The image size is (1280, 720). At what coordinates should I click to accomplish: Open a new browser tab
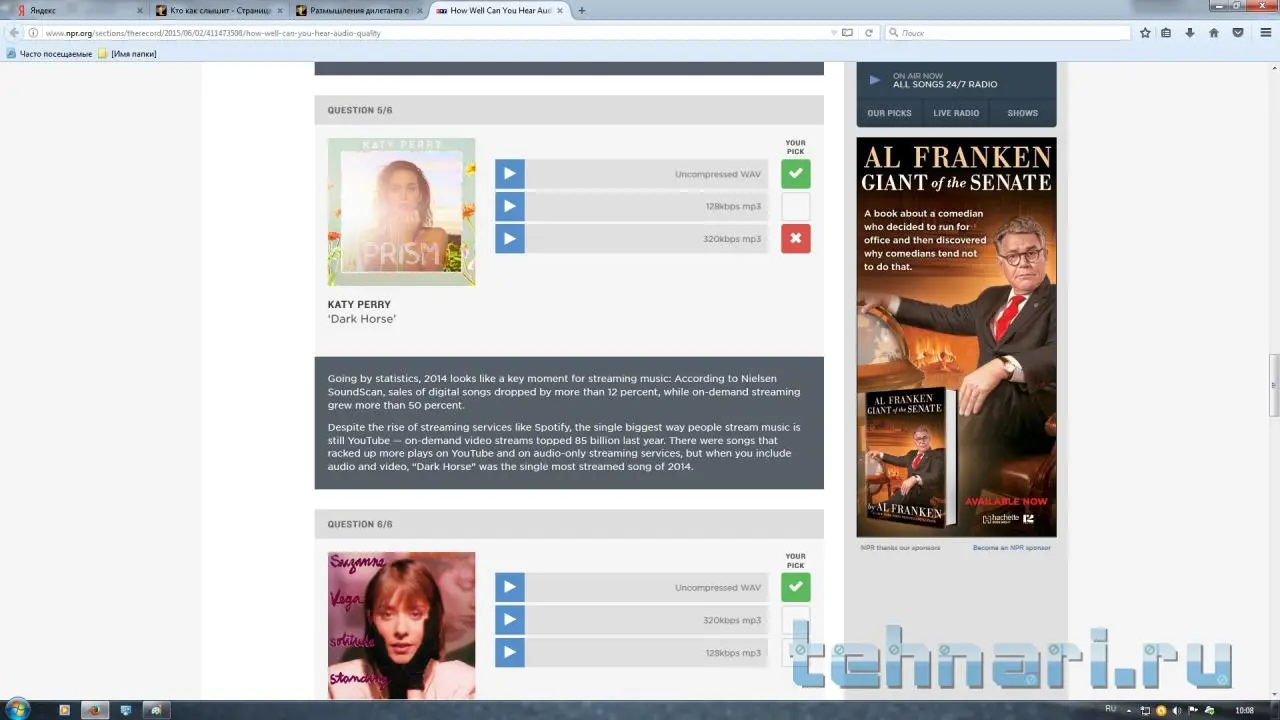(x=582, y=10)
